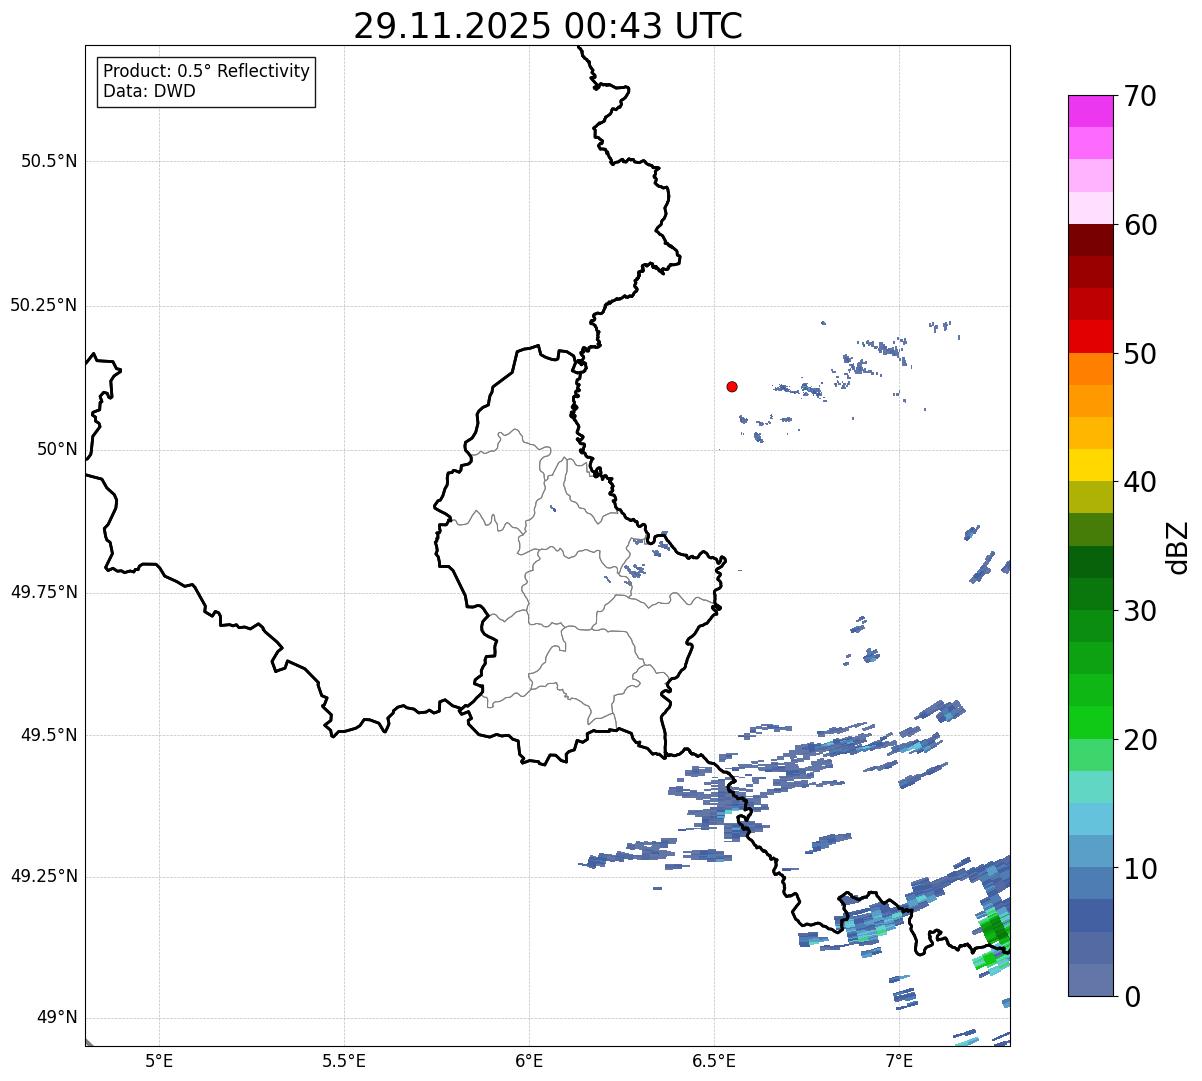Click the longitude label 5.5°E

[344, 1060]
